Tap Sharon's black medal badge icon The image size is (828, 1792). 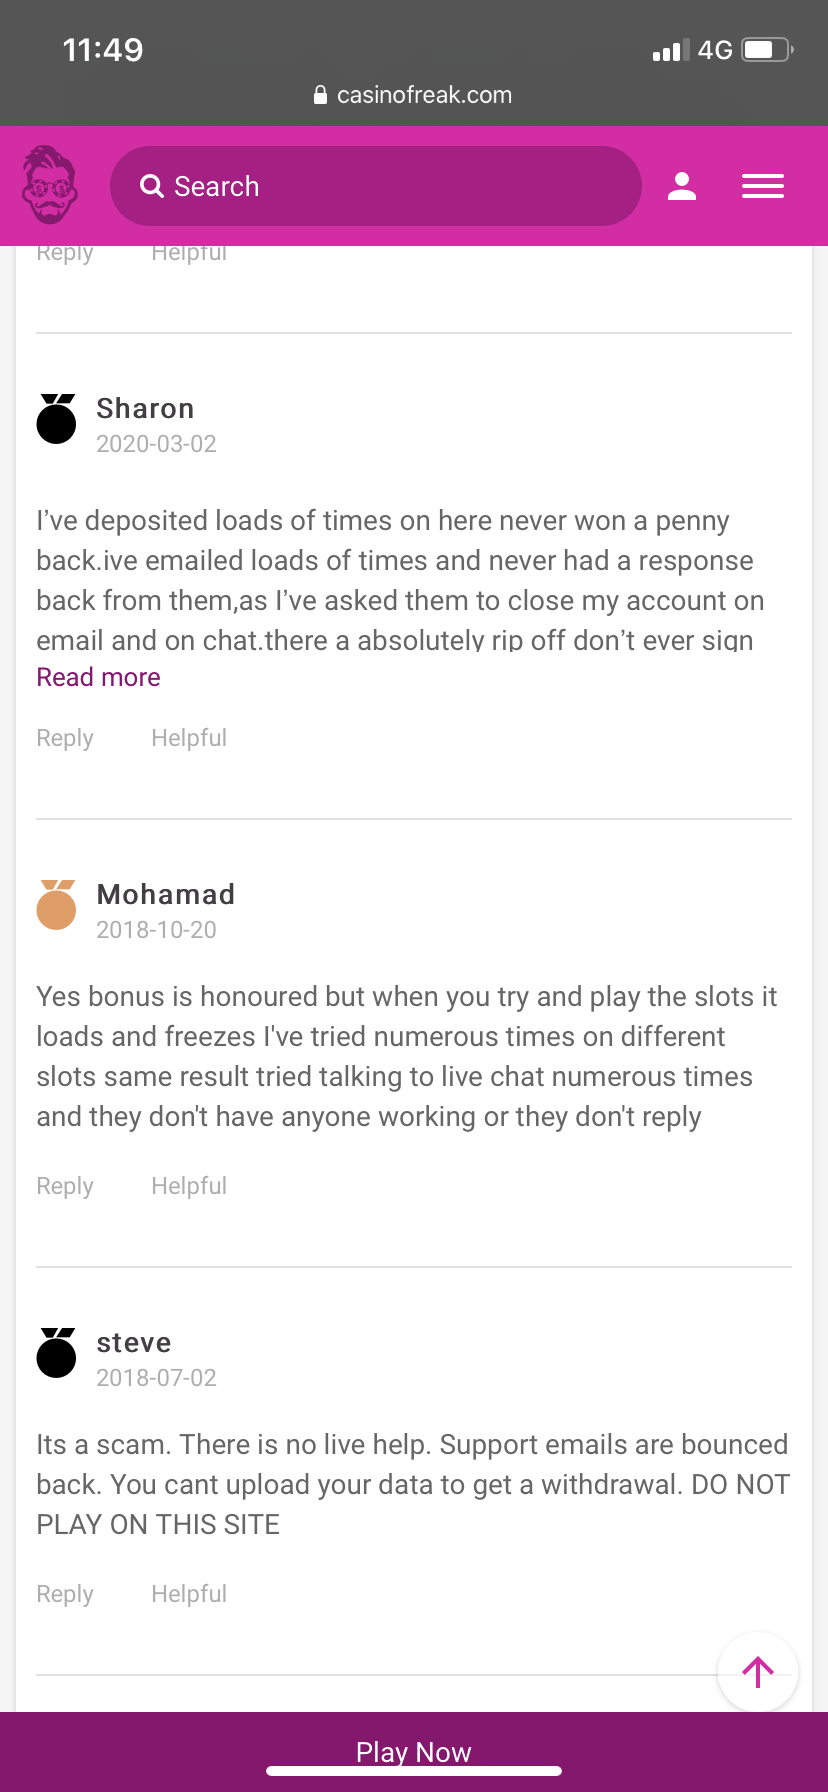(x=57, y=419)
